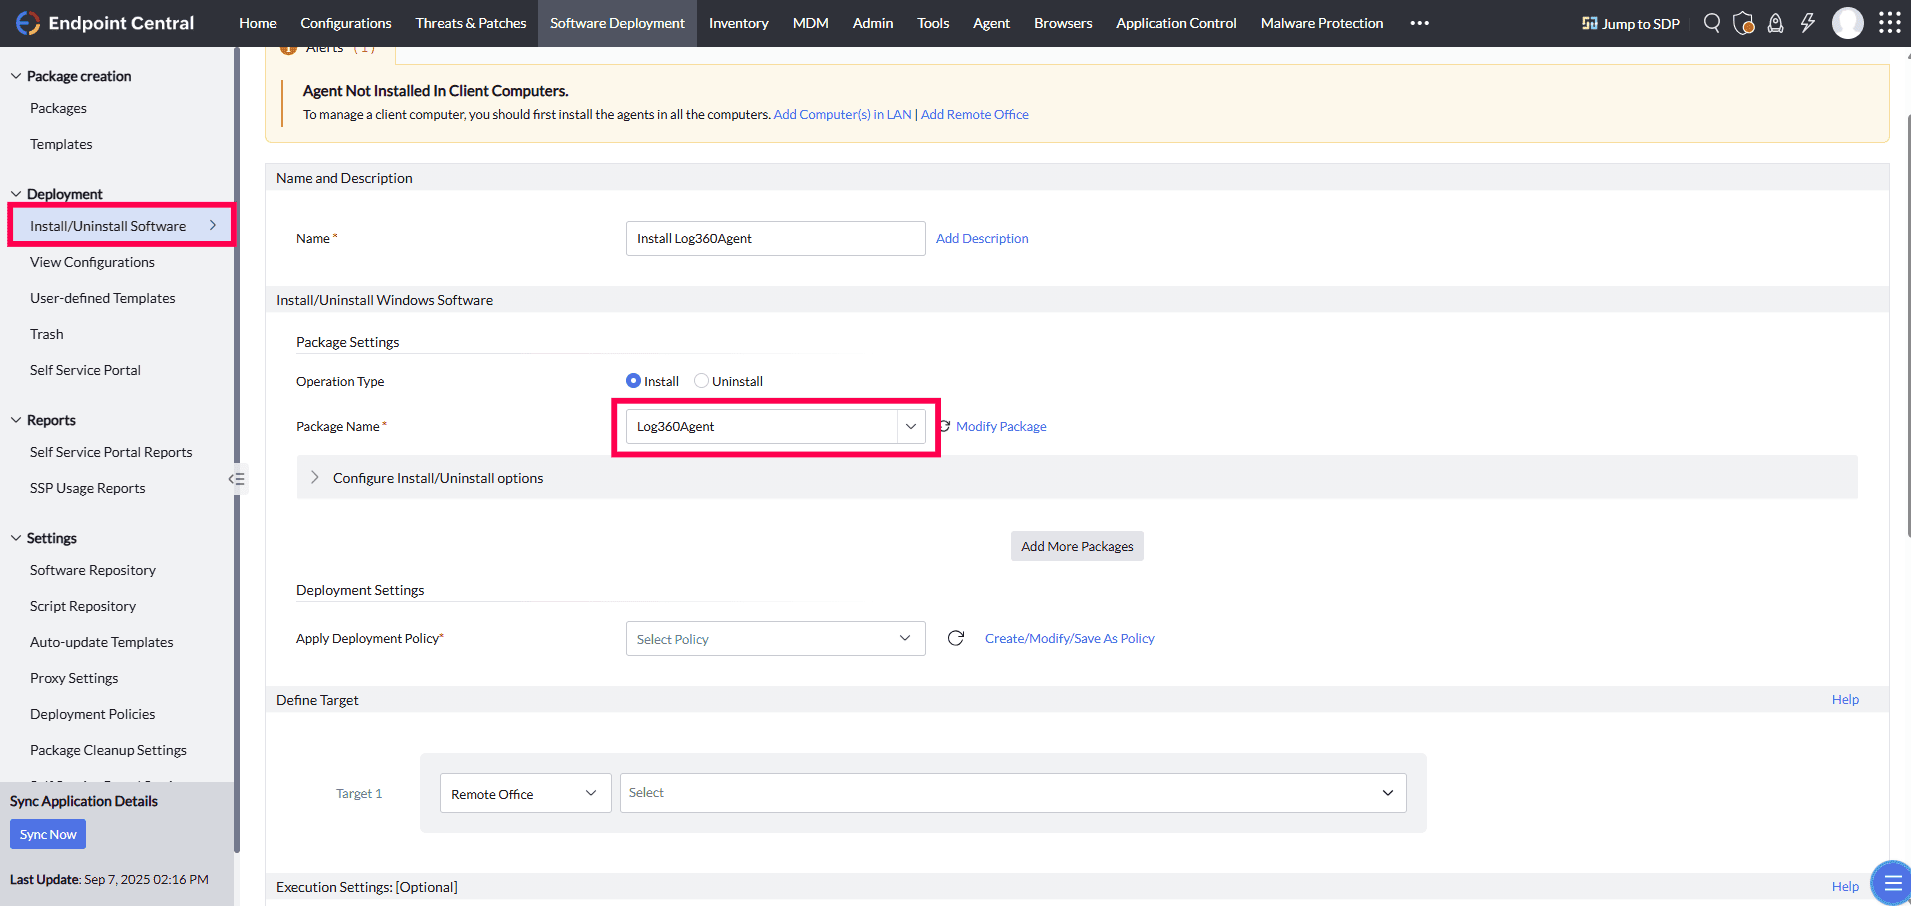
Task: Open the Application Control tab
Action: point(1176,23)
